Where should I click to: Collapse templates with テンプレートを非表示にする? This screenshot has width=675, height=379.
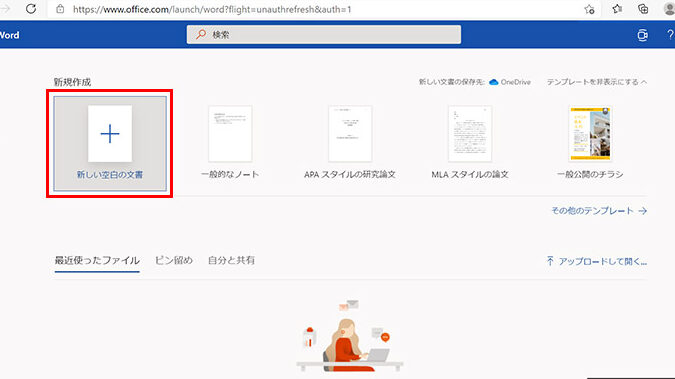[597, 82]
